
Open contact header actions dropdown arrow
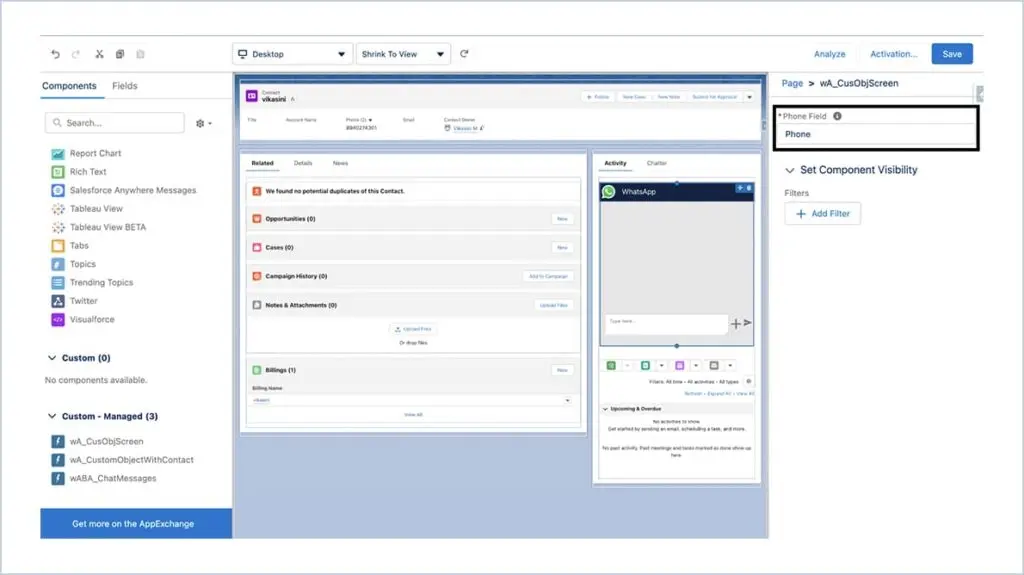coord(750,97)
